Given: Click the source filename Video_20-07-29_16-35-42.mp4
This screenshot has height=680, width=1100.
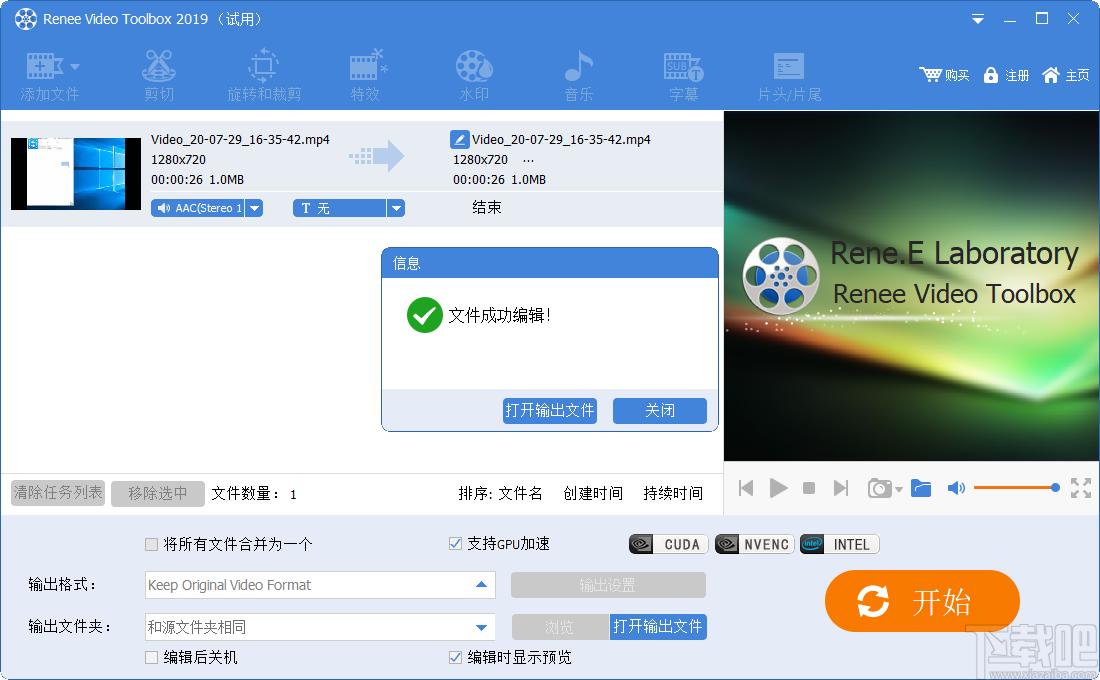Looking at the screenshot, I should (x=240, y=140).
